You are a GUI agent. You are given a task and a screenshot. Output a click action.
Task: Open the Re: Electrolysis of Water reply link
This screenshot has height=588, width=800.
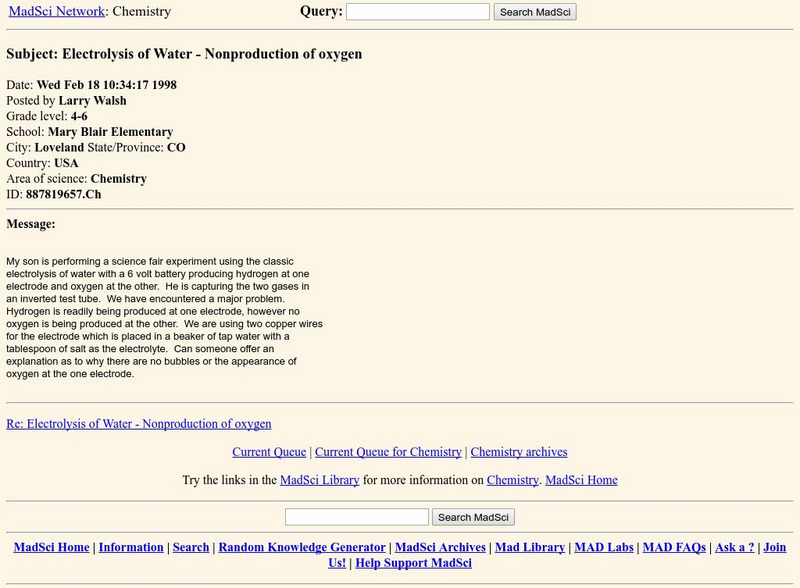(139, 424)
